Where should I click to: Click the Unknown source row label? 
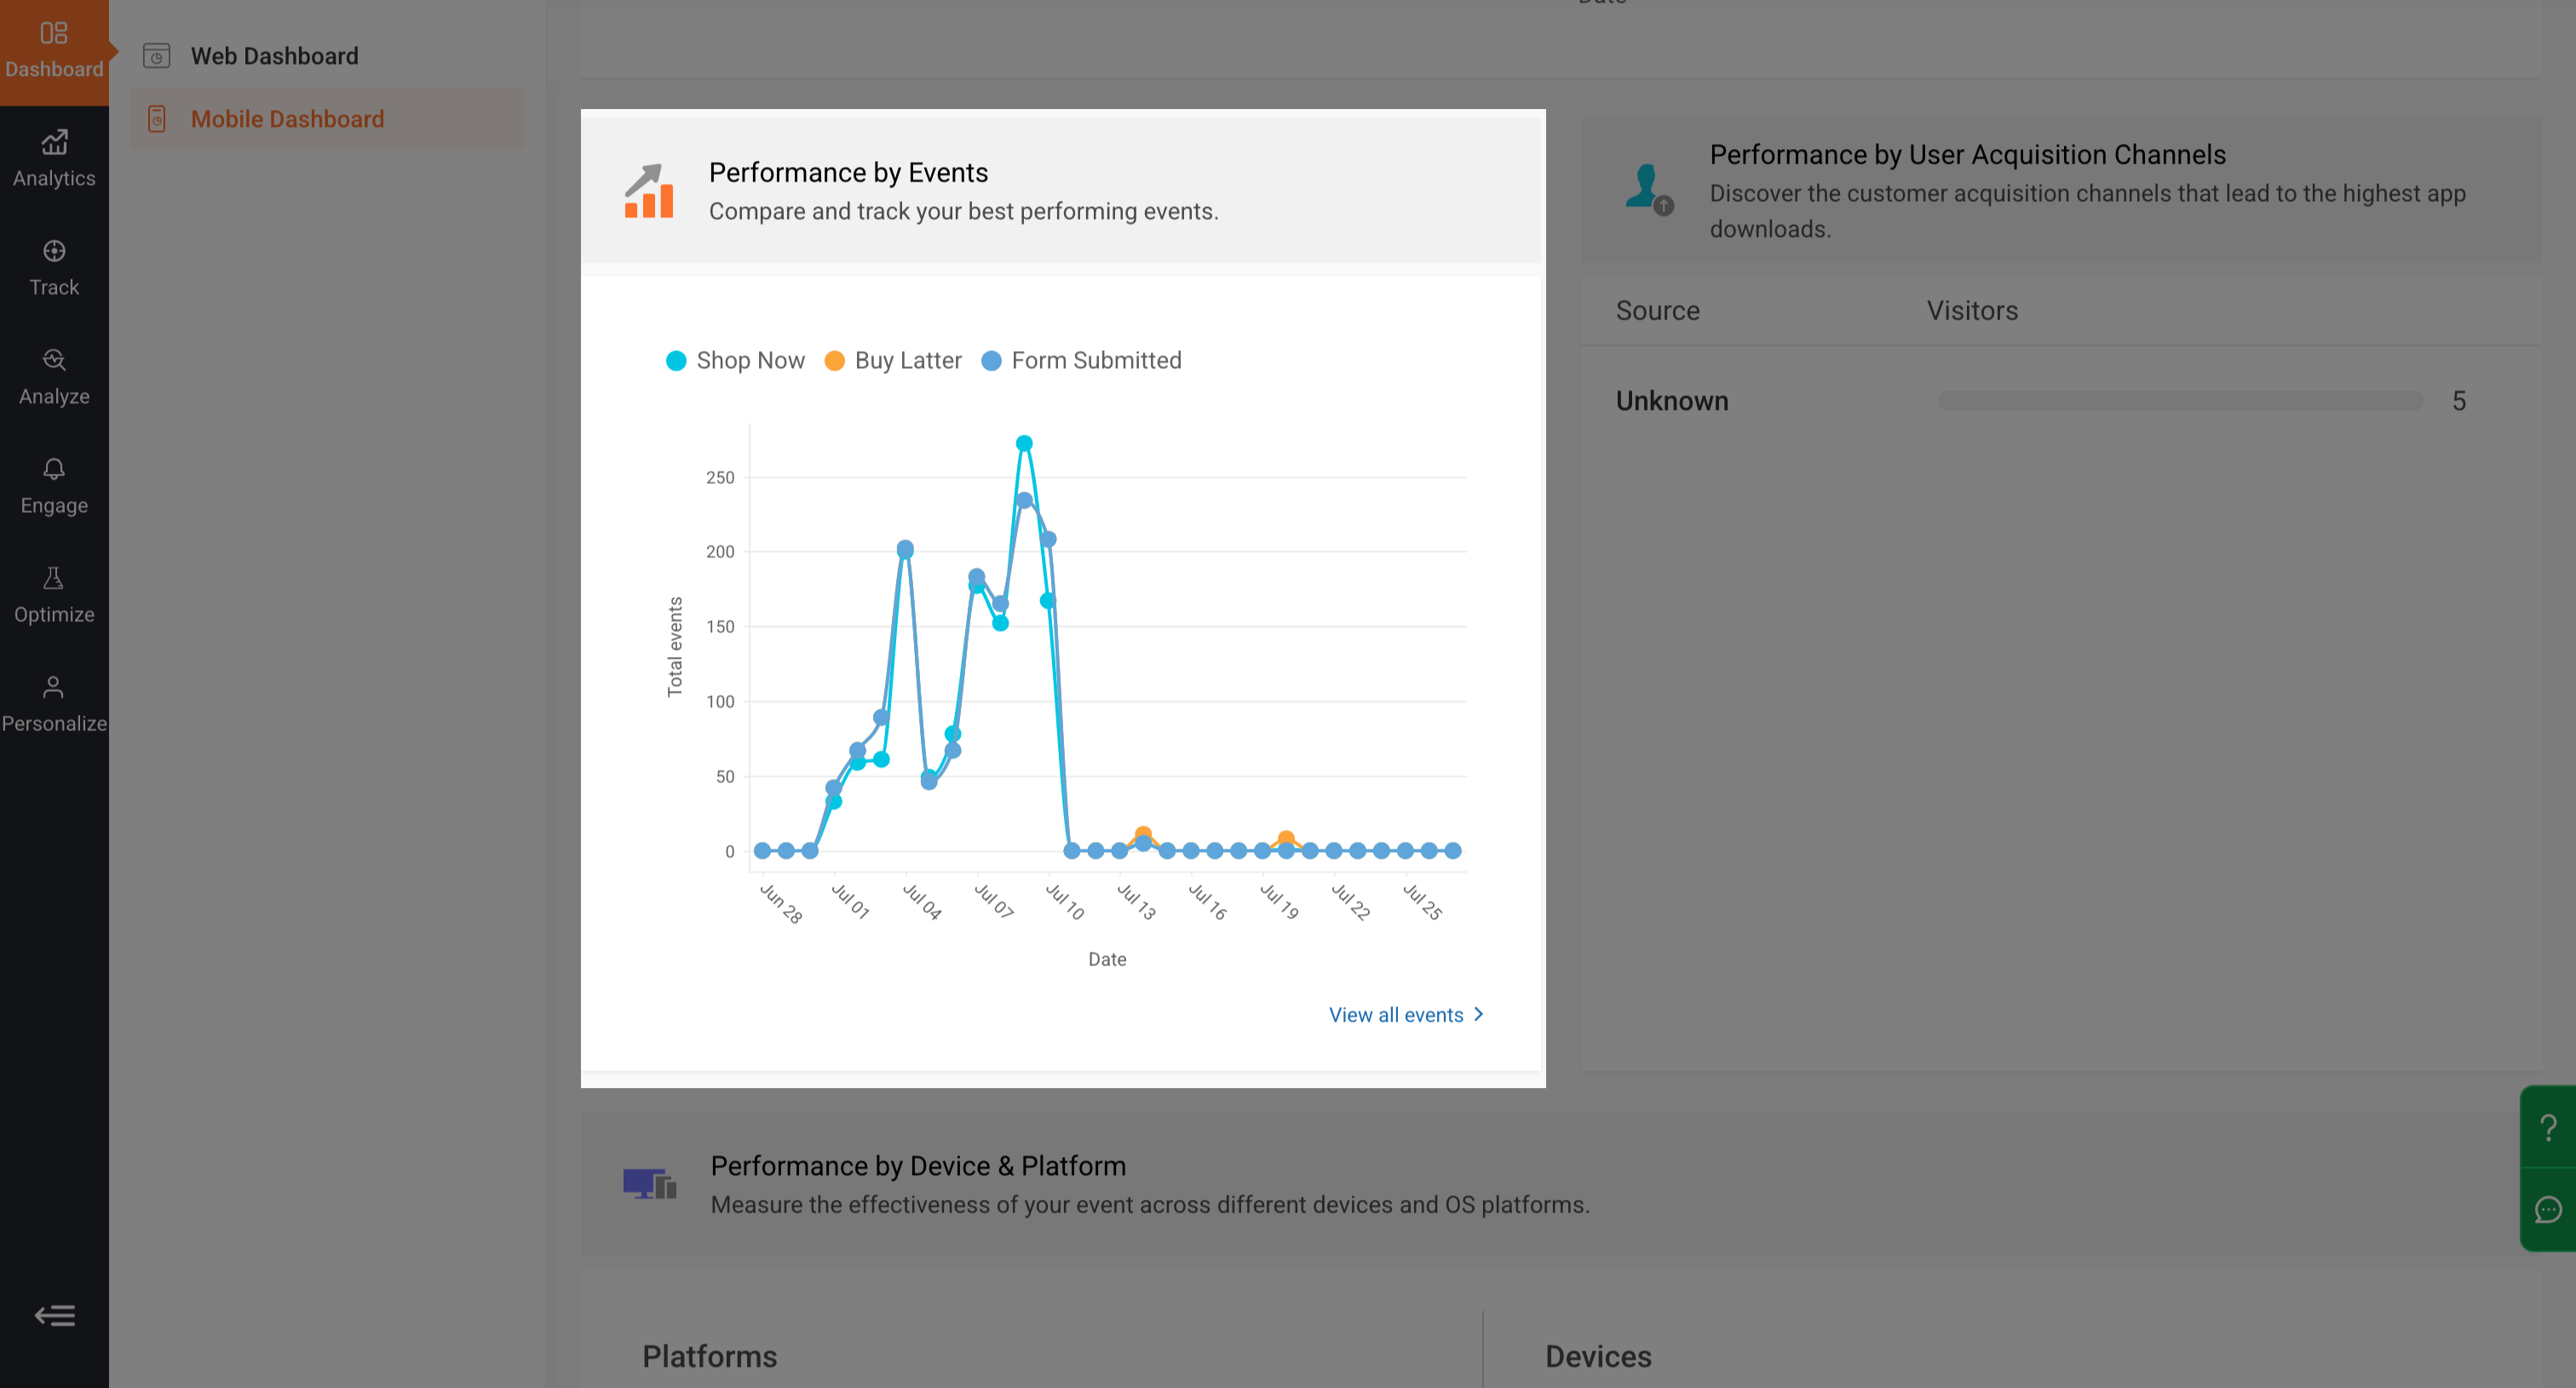point(1672,401)
